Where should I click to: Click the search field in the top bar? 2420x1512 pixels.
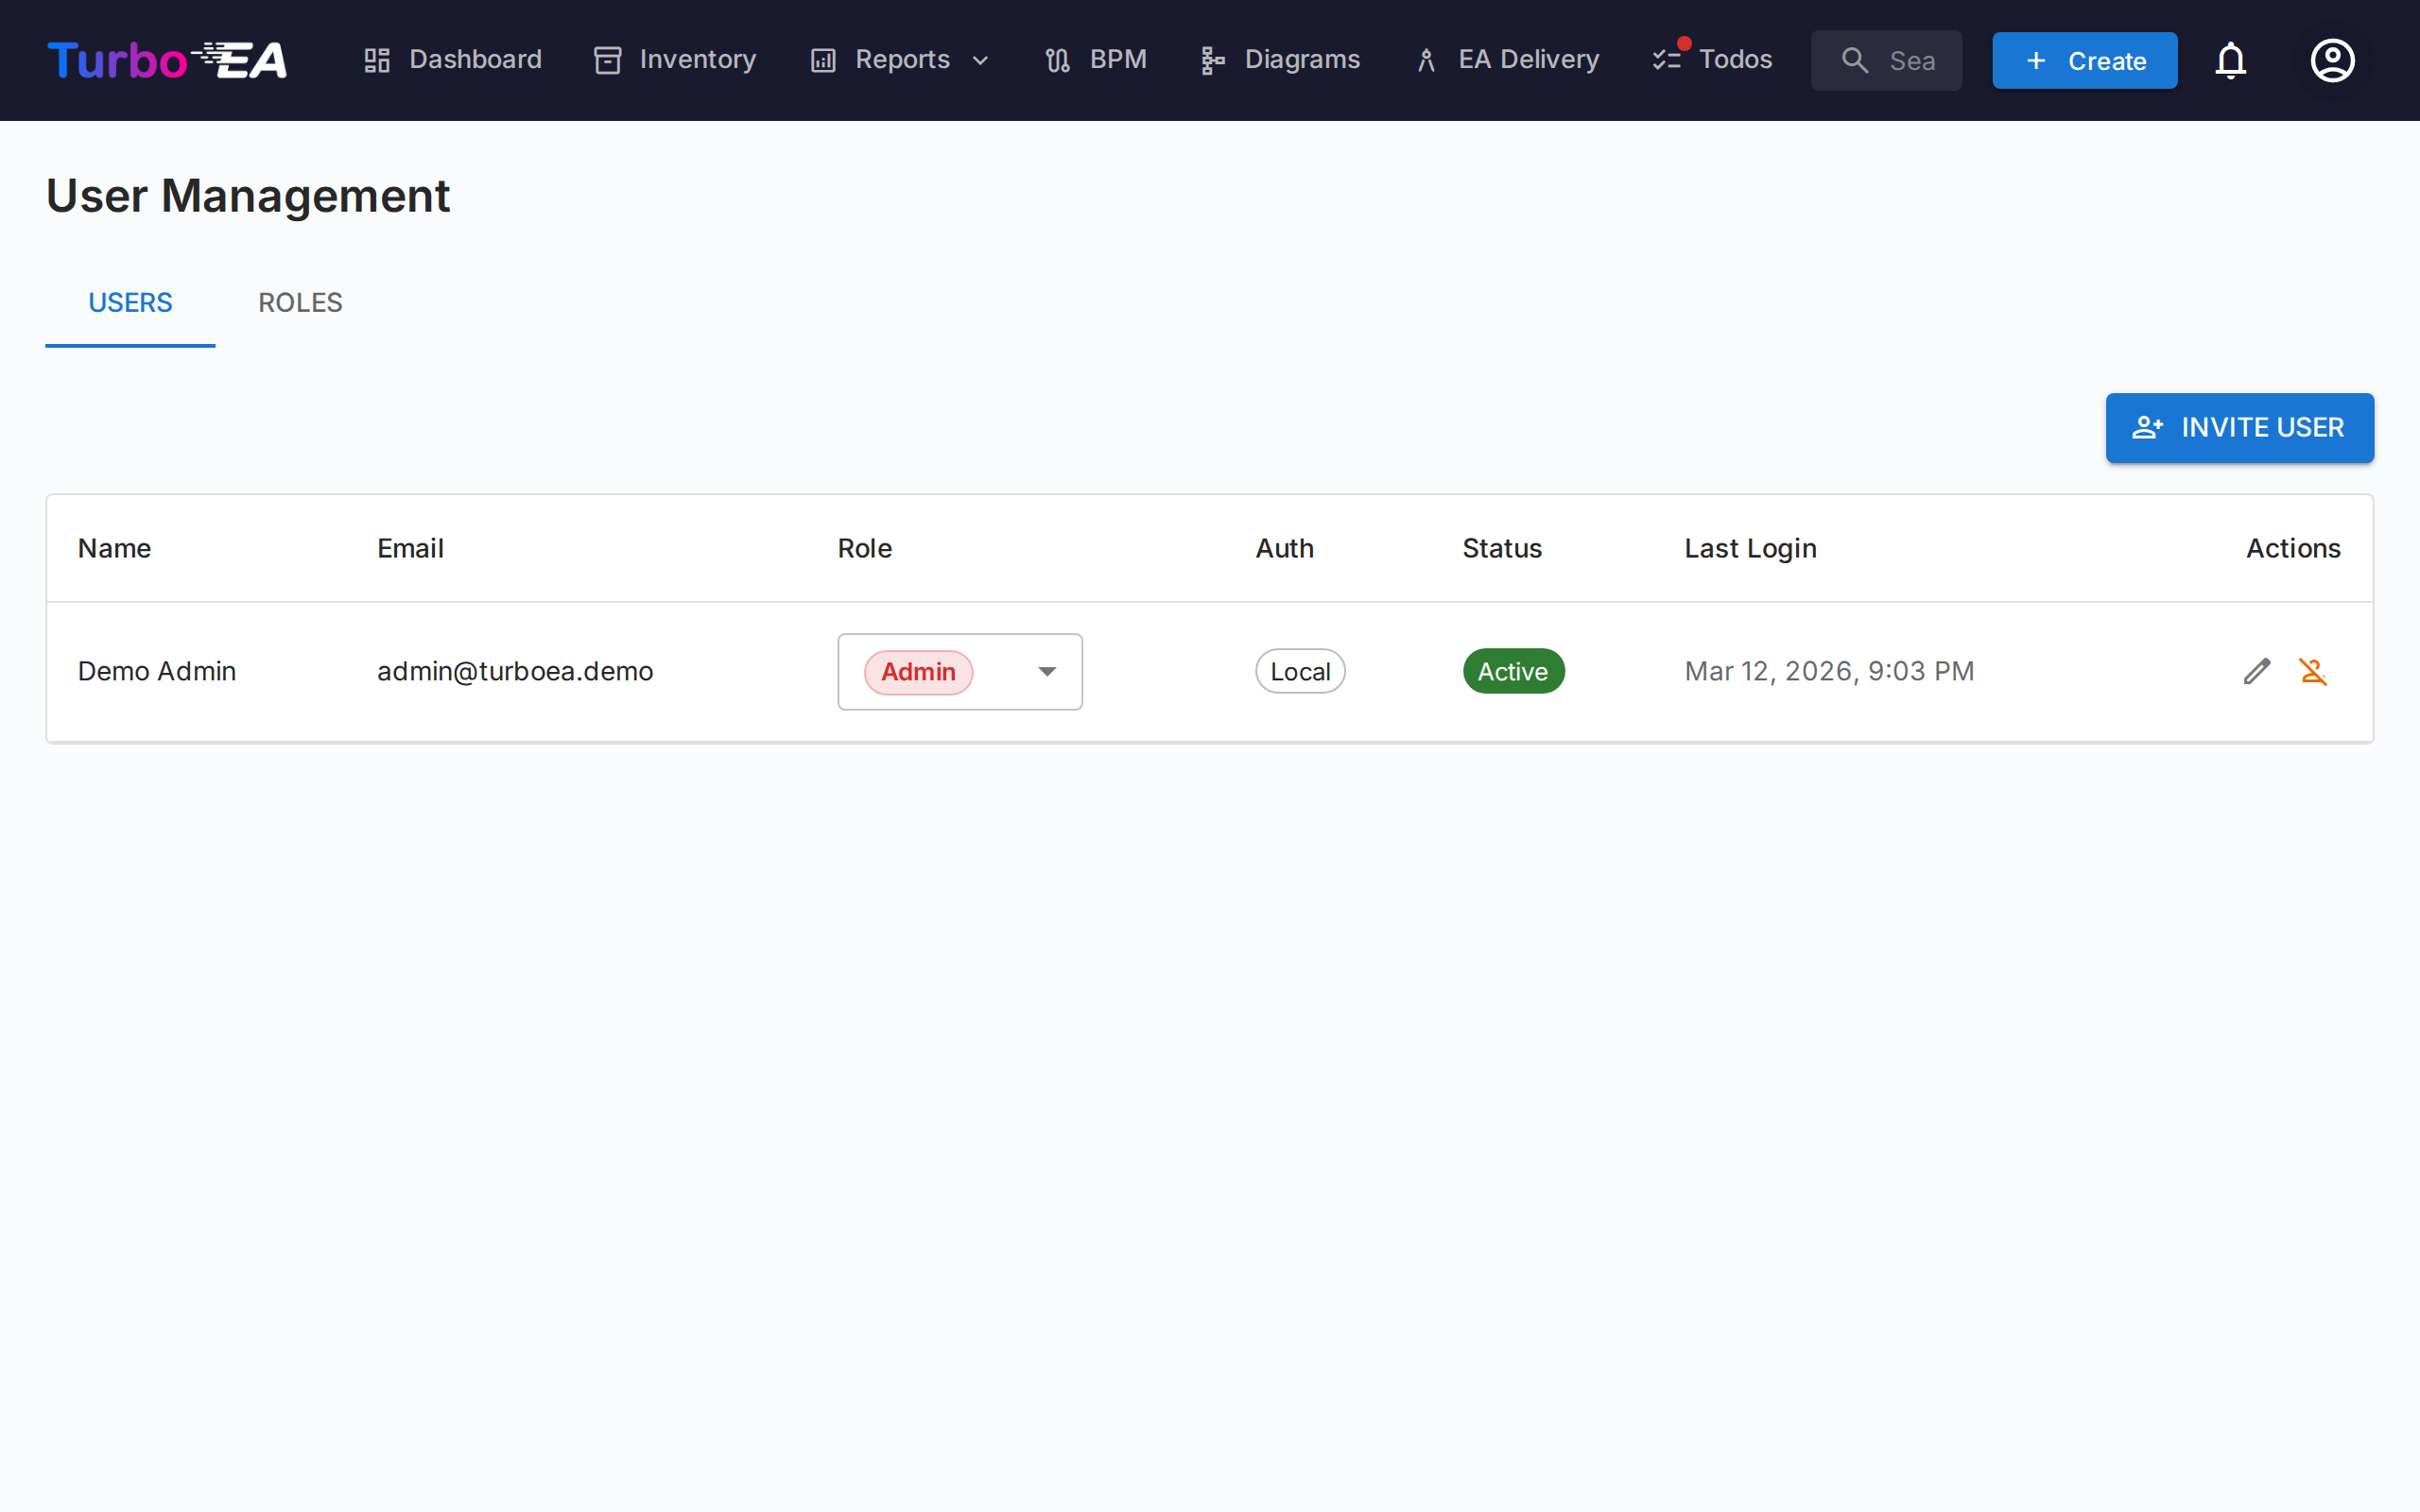pos(1886,60)
